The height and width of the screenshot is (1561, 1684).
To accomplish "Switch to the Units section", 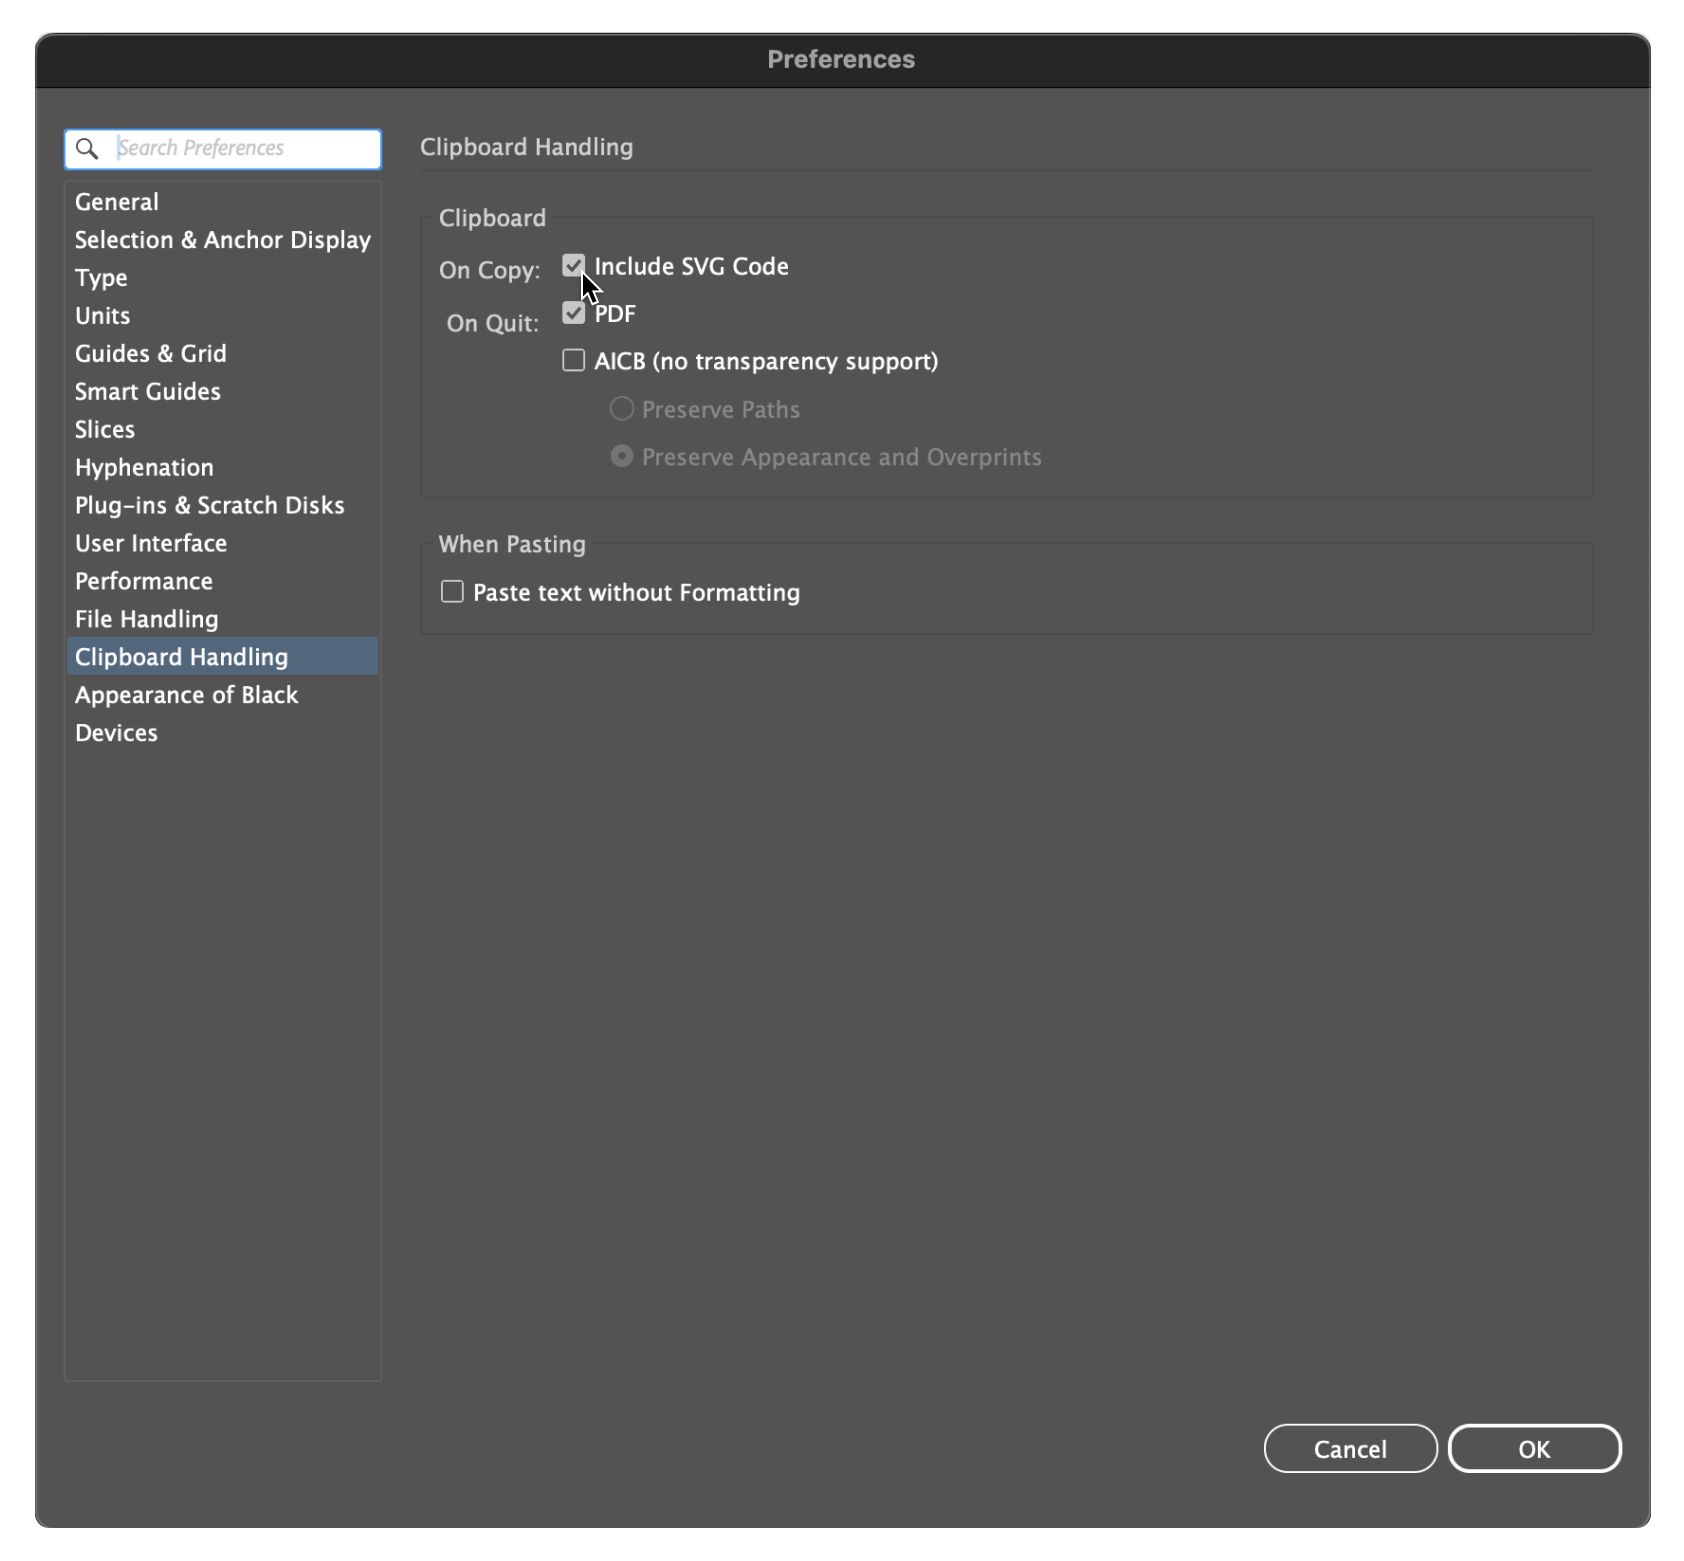I will (101, 315).
